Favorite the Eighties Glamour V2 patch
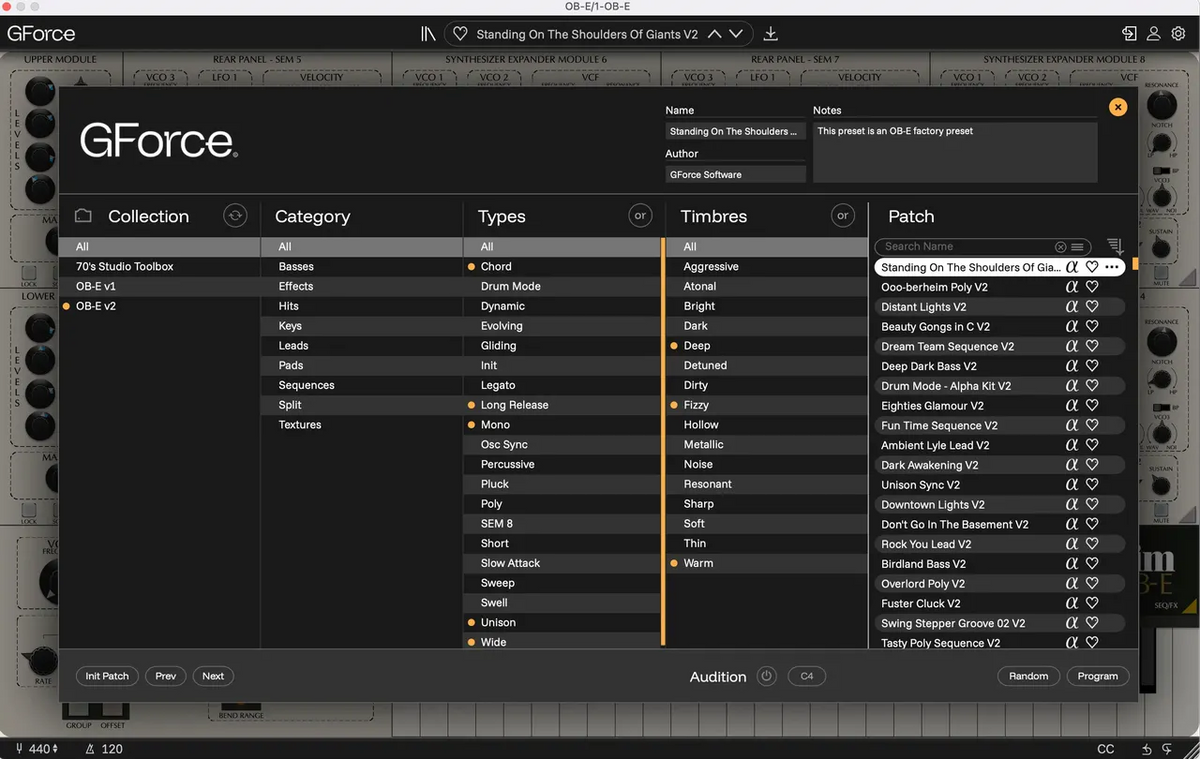The image size is (1200, 759). (x=1092, y=406)
